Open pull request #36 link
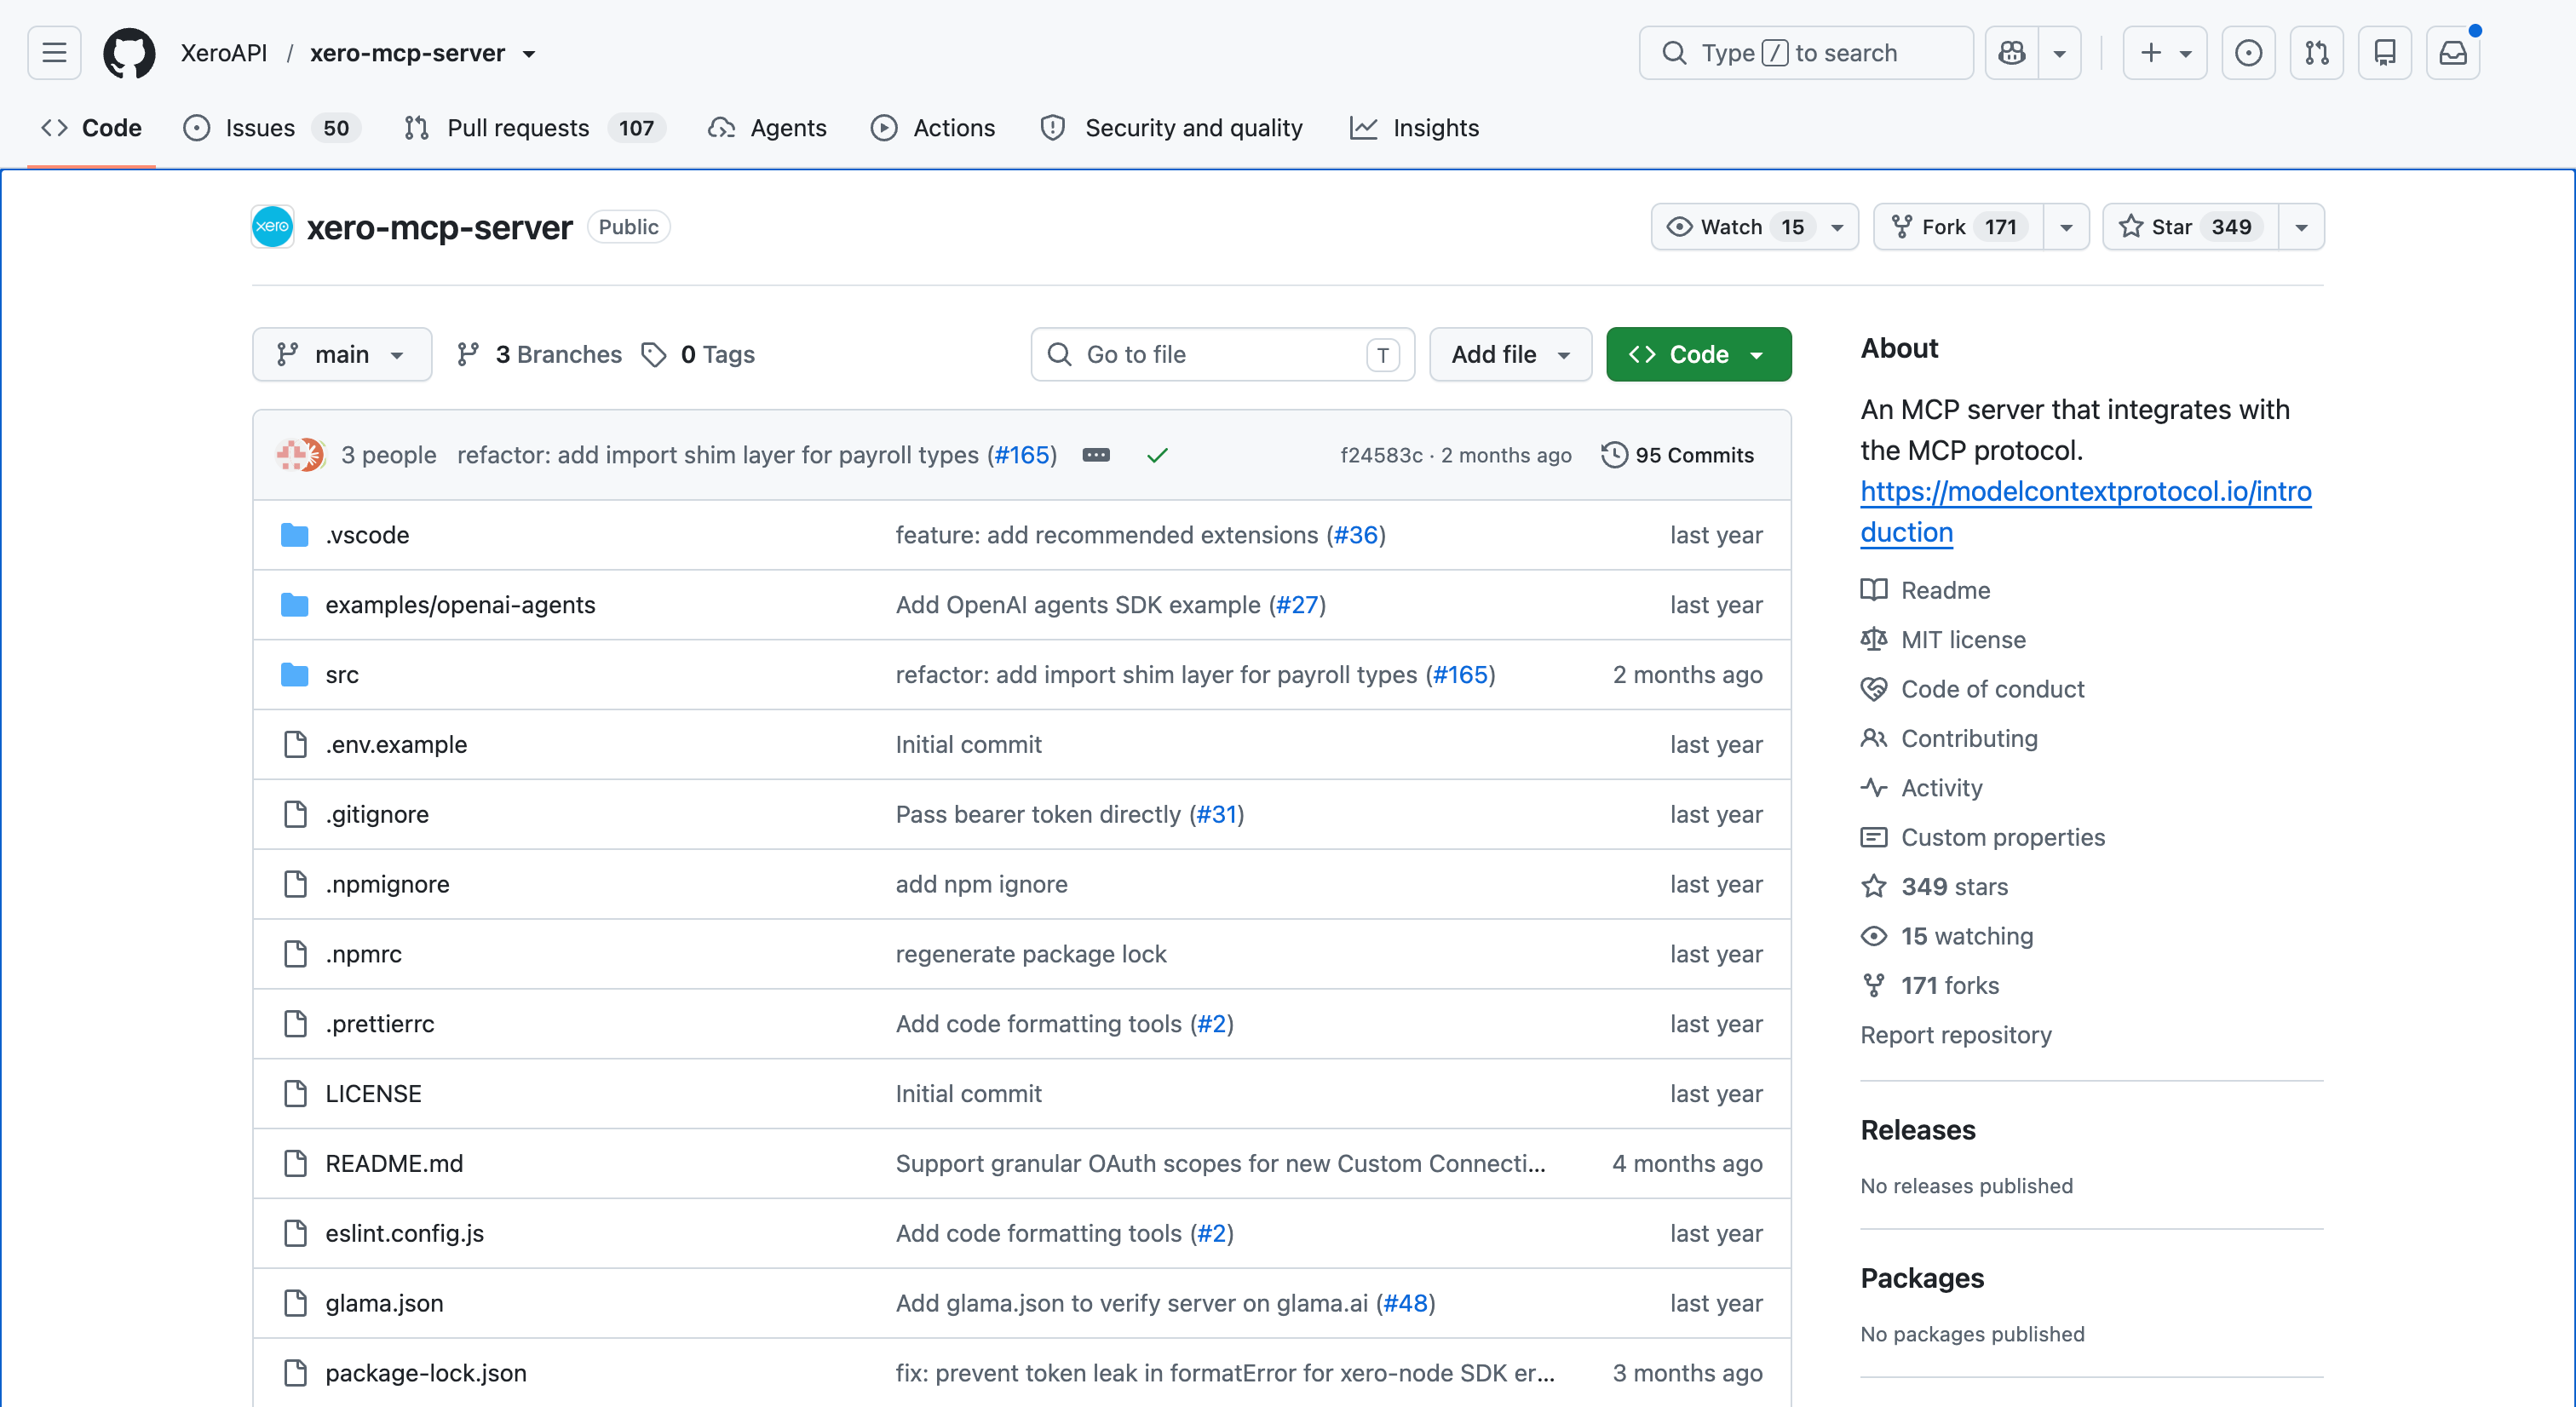2576x1407 pixels. 1356,535
